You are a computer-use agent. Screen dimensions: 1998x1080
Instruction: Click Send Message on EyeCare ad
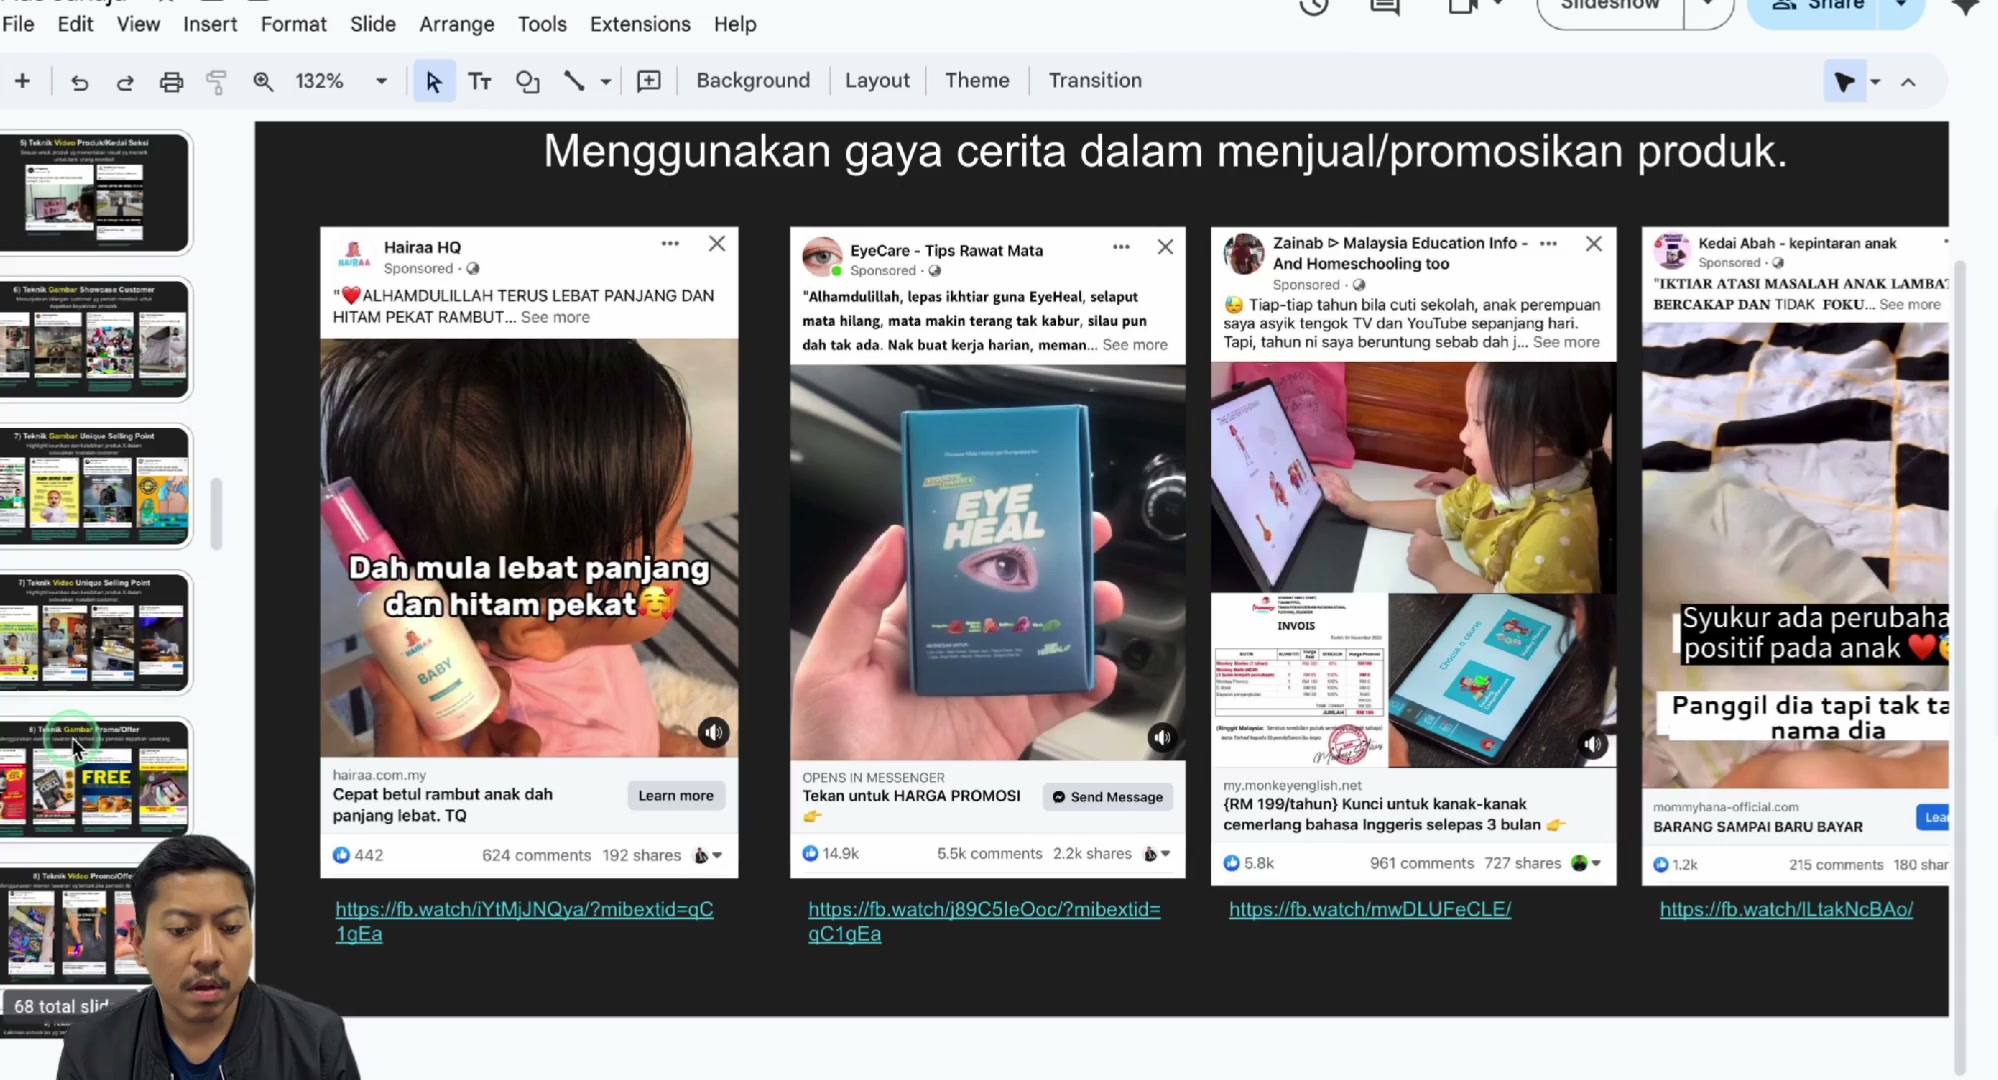point(1107,797)
